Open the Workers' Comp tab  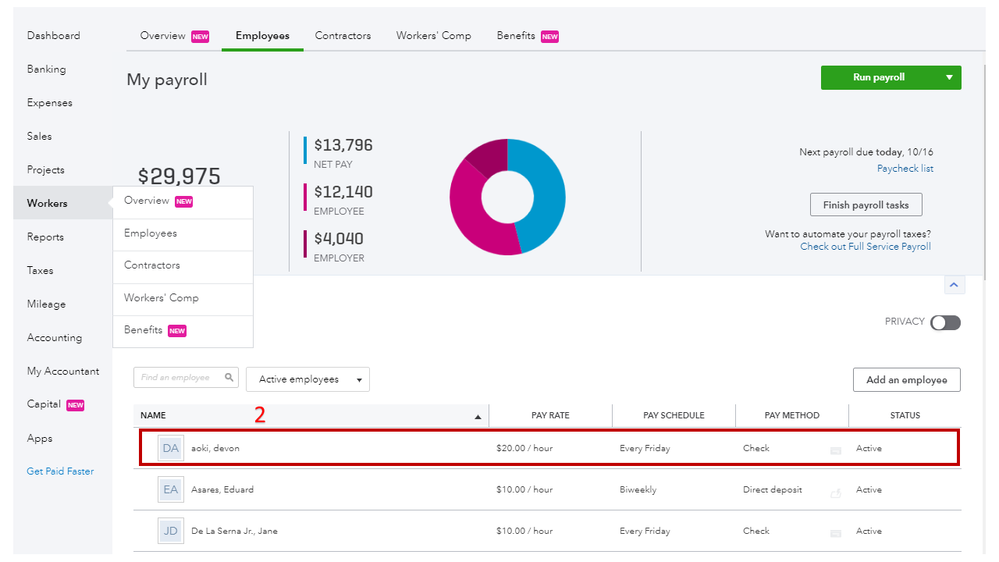433,36
